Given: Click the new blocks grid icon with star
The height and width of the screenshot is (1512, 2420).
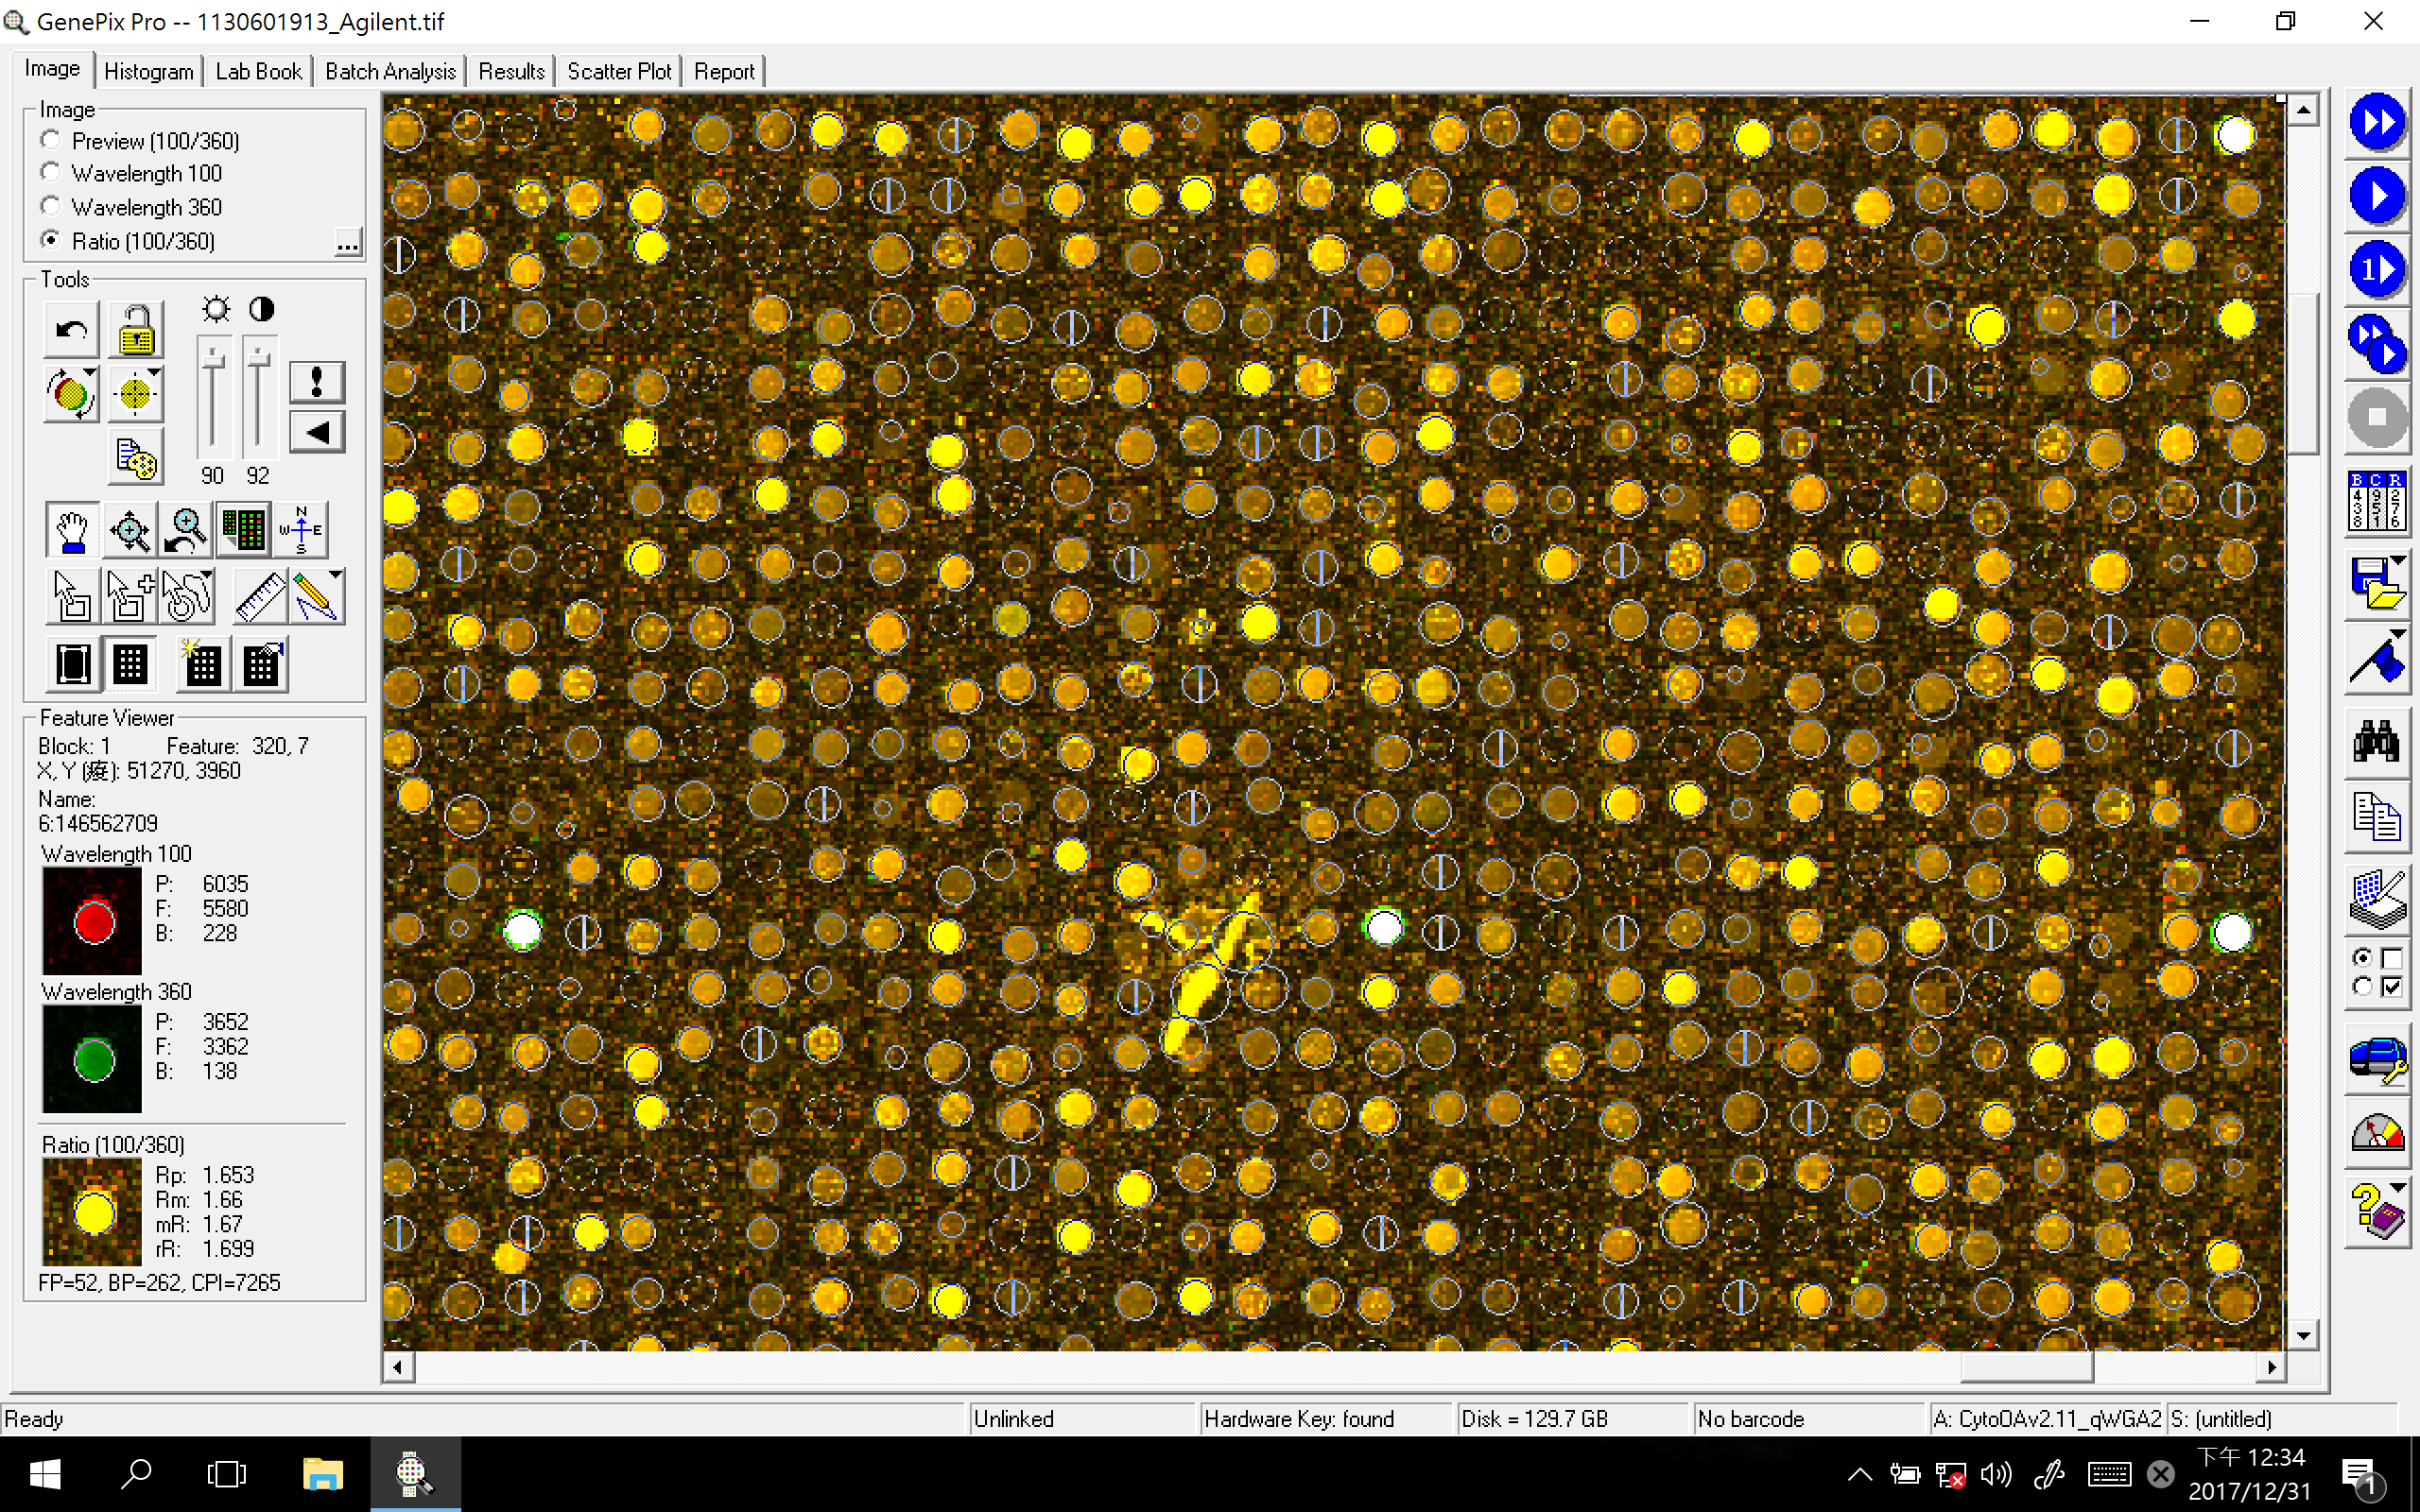Looking at the screenshot, I should tap(202, 663).
